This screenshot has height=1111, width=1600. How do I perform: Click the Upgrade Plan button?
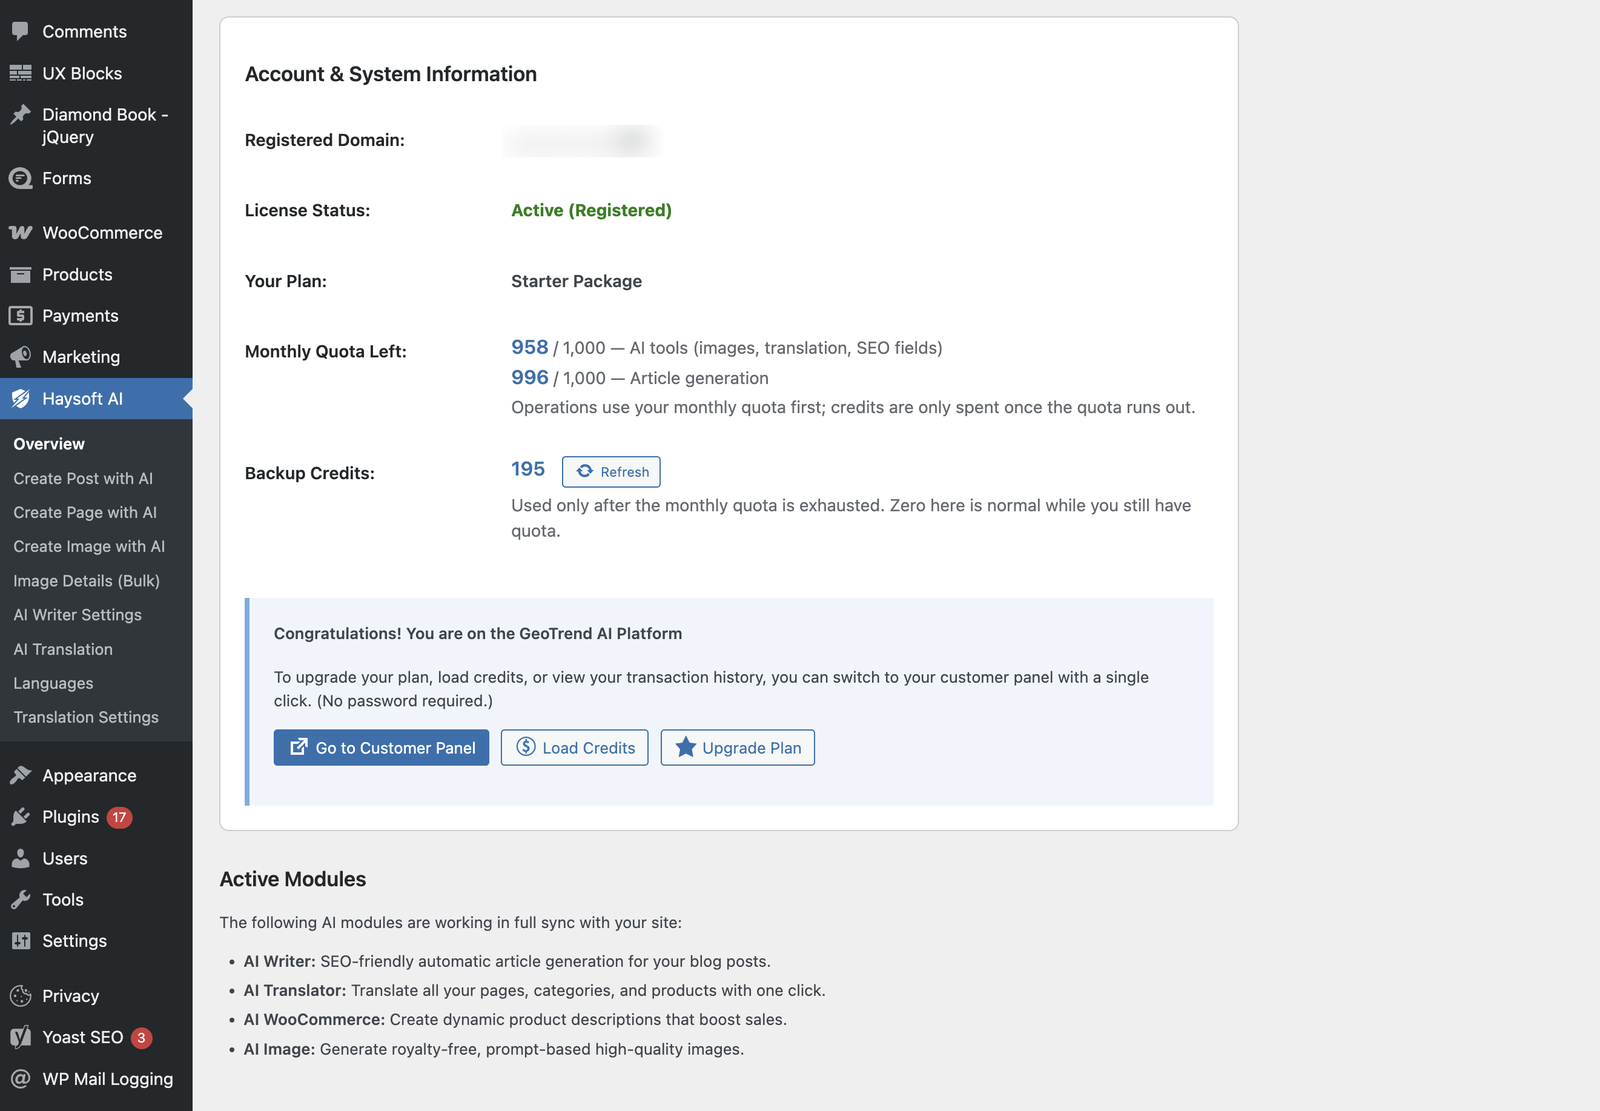pos(737,748)
